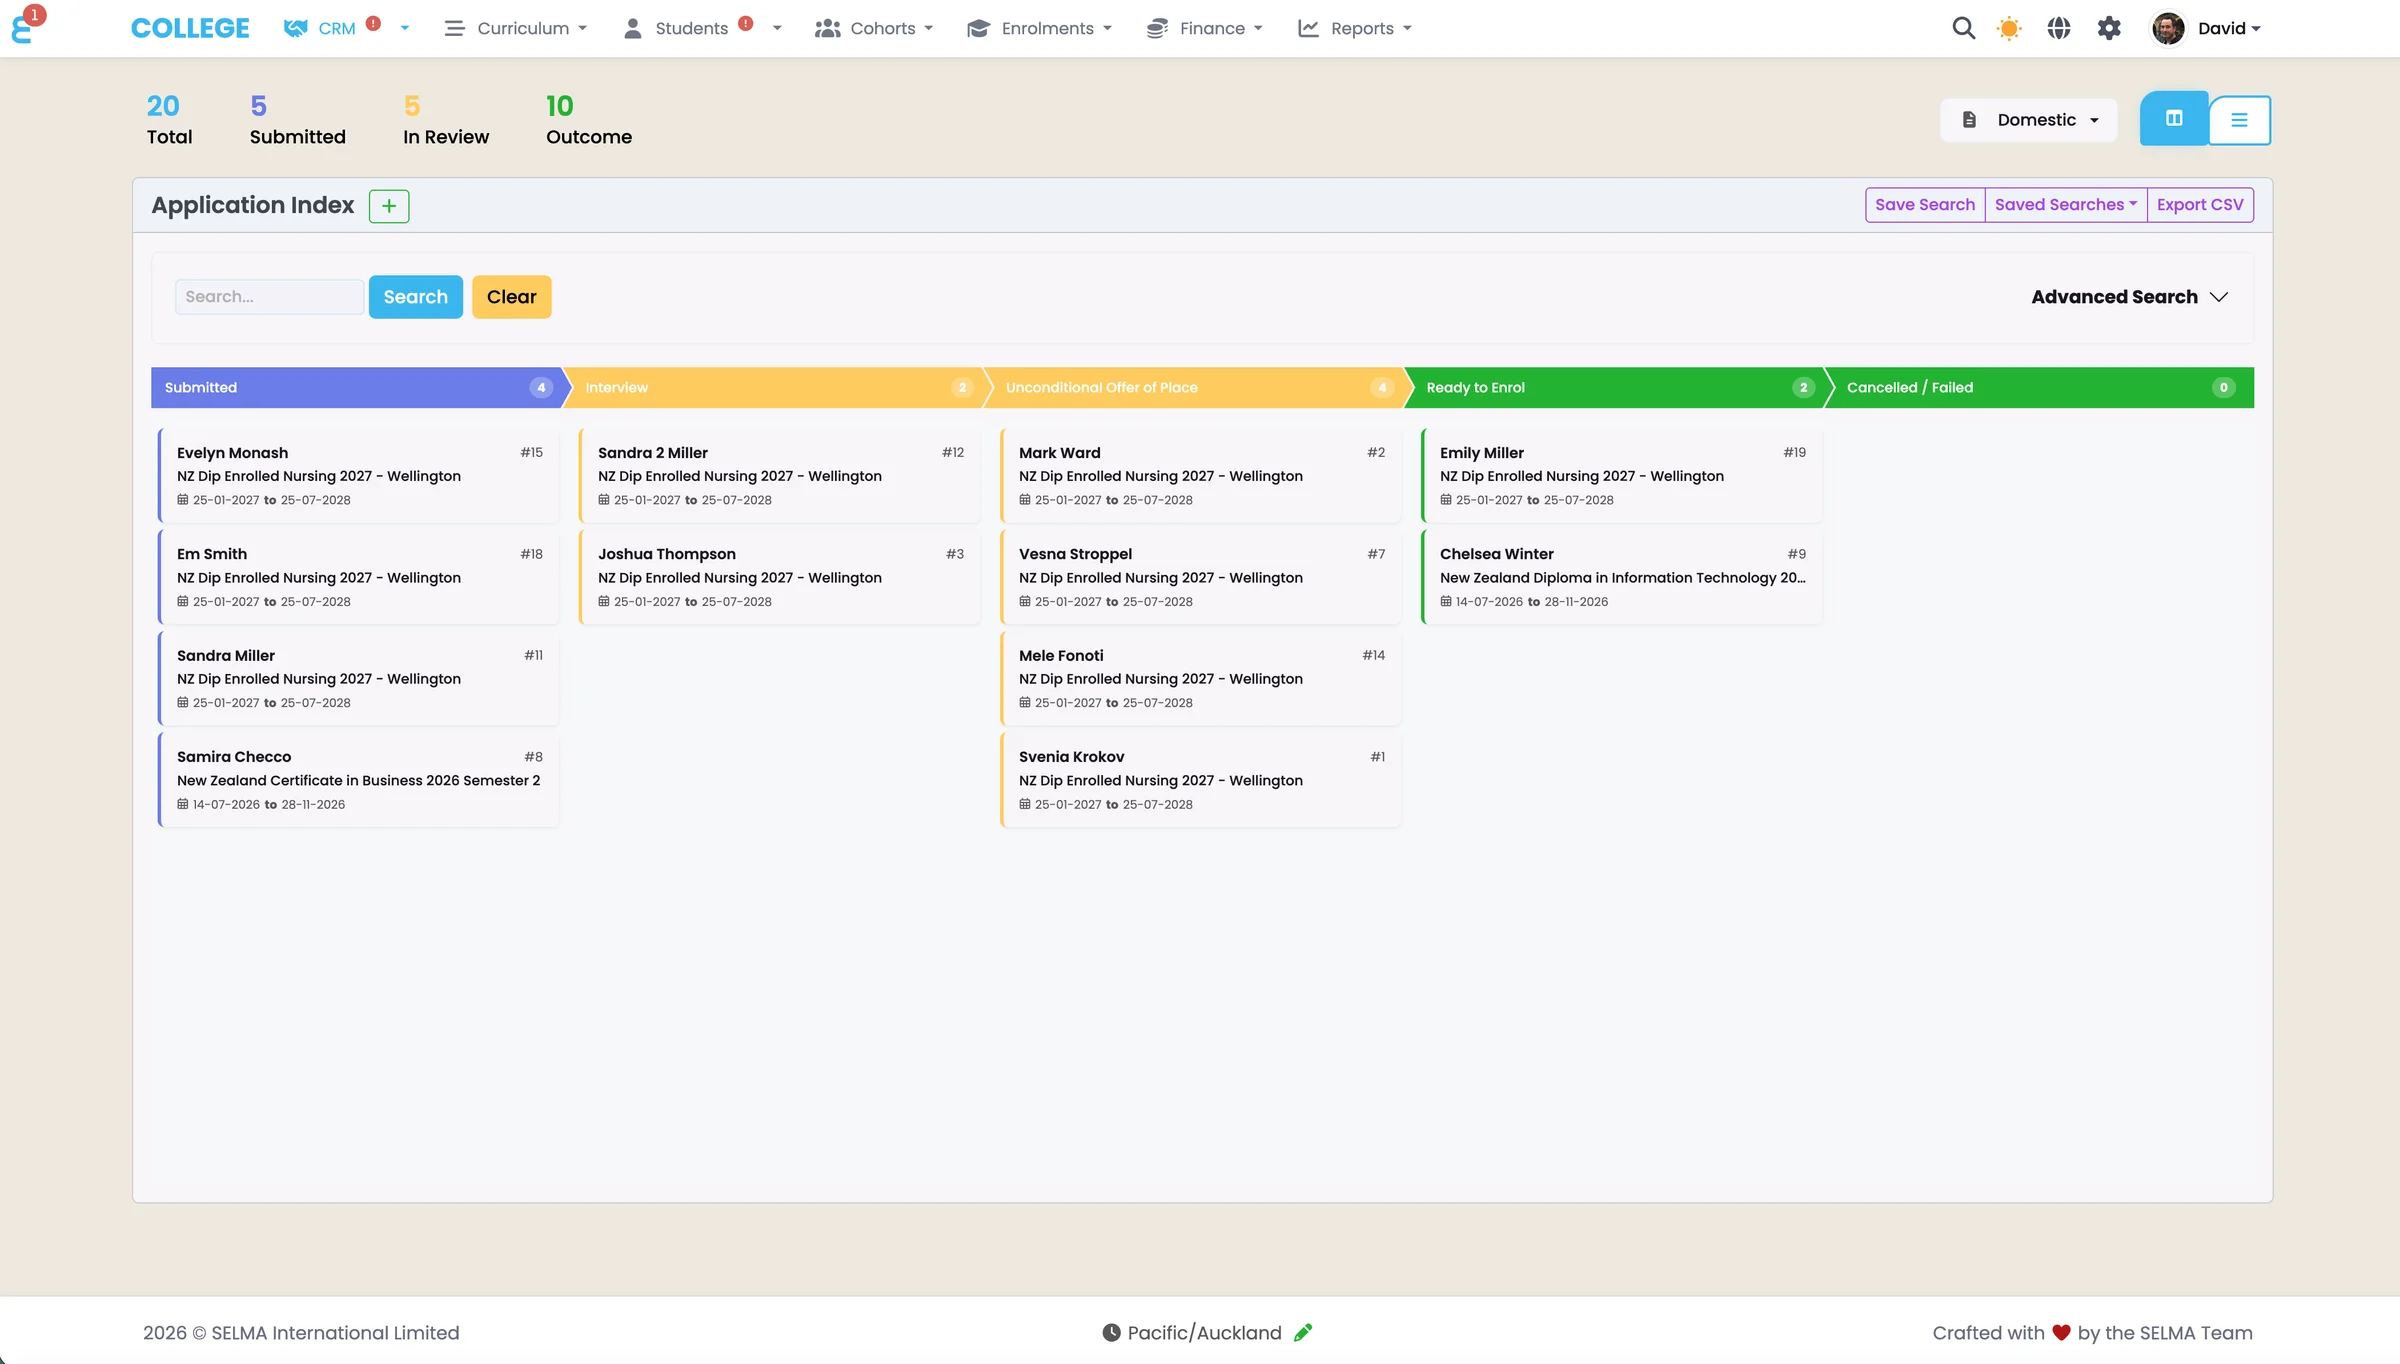Open the globe language icon
This screenshot has width=2400, height=1364.
pos(2059,28)
